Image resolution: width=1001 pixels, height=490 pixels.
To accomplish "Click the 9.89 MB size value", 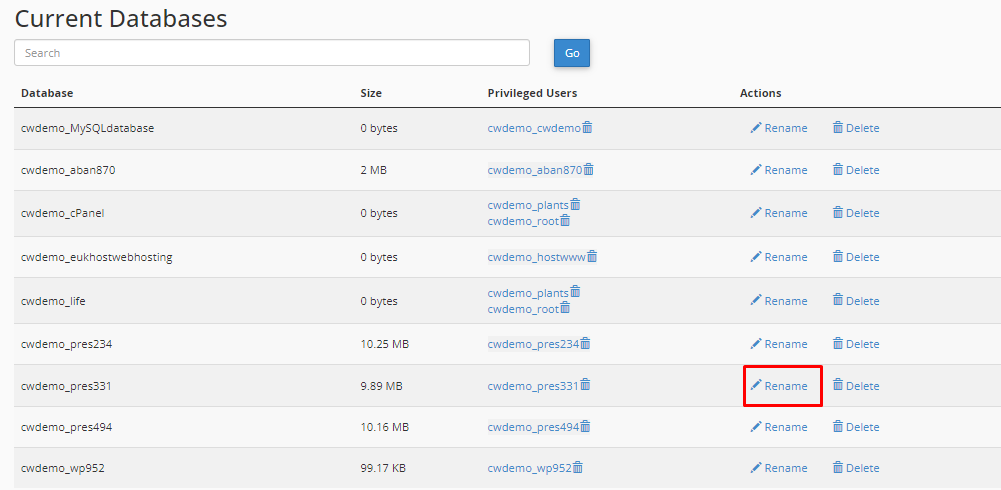I will click(x=382, y=386).
